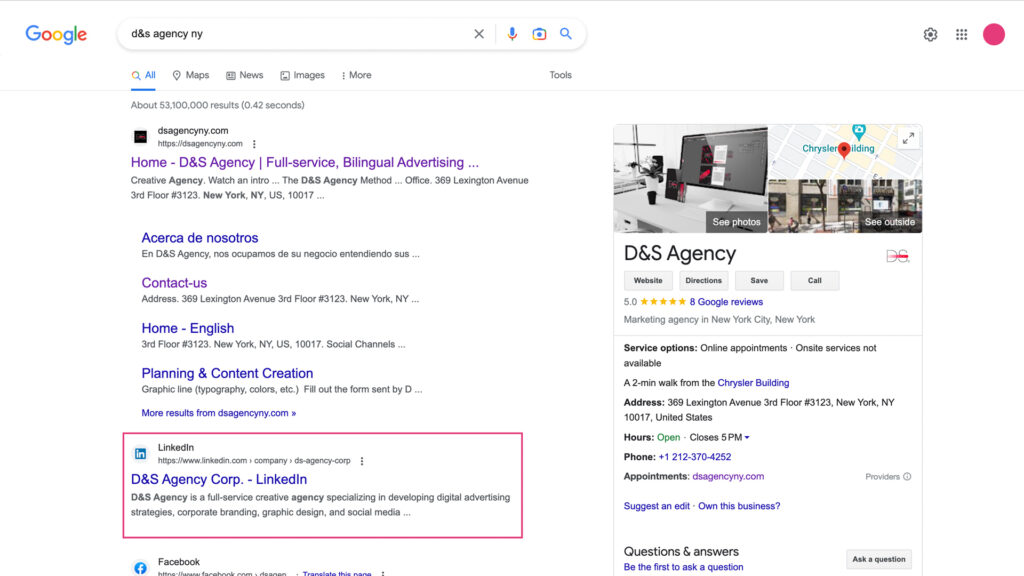The image size is (1024, 576).
Task: Click 'Suggest an edit' link
Action: (656, 506)
